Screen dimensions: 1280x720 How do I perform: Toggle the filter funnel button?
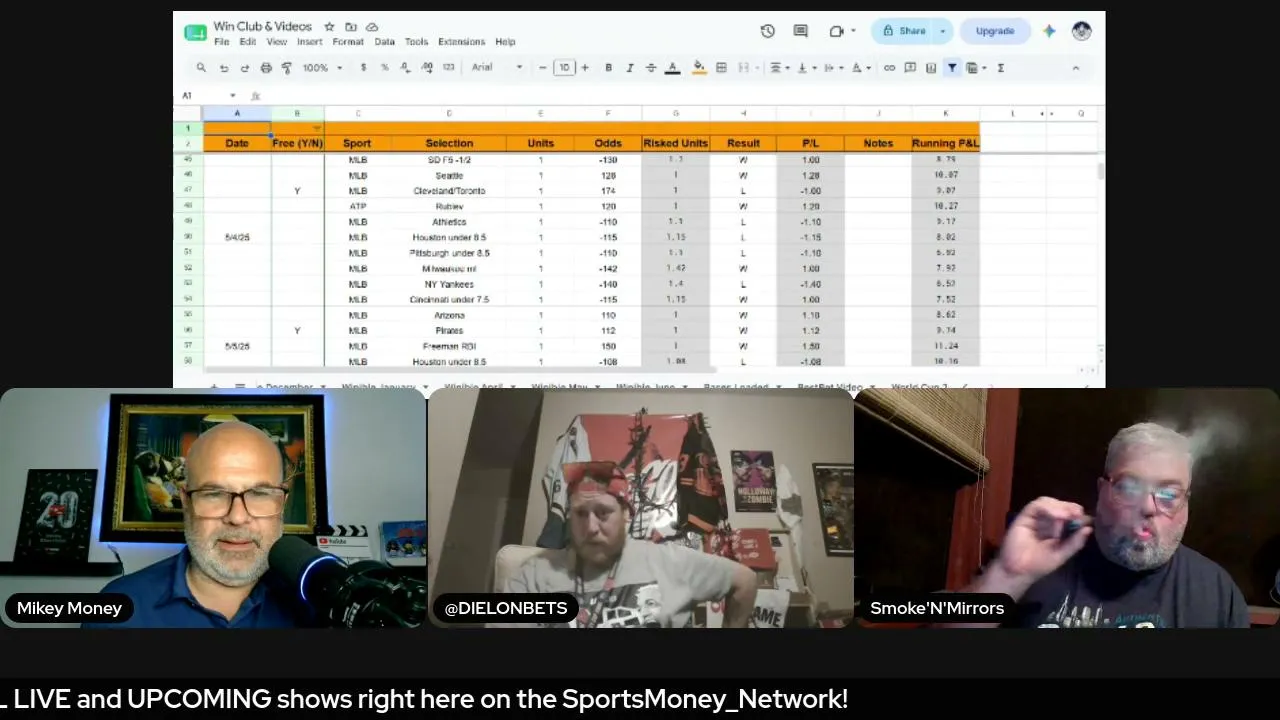(x=952, y=68)
